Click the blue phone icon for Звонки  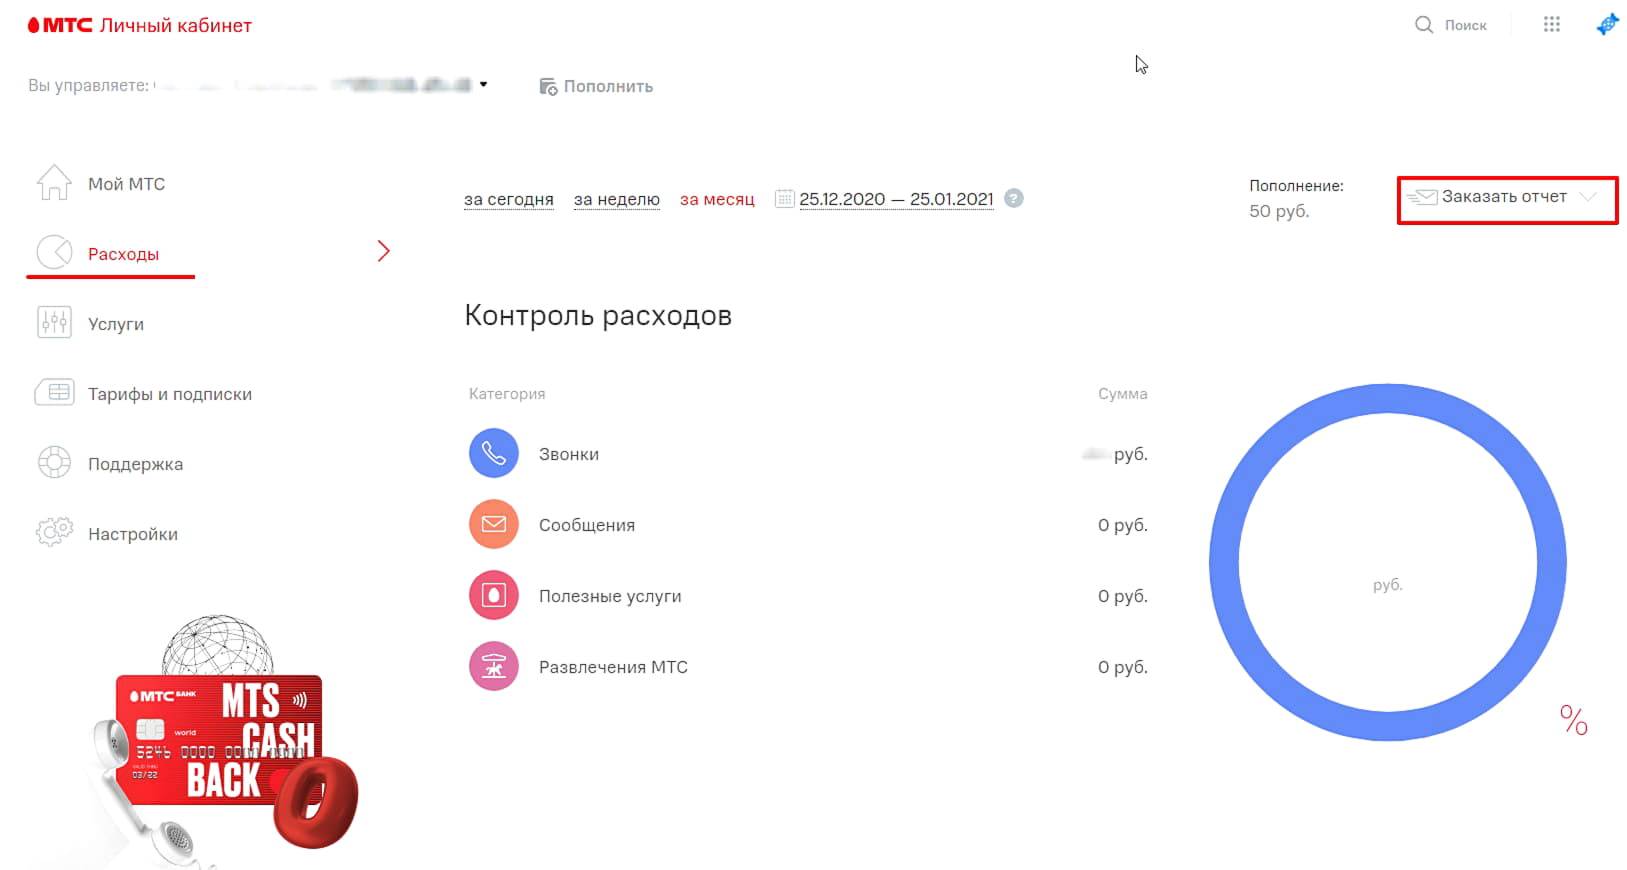click(x=493, y=454)
